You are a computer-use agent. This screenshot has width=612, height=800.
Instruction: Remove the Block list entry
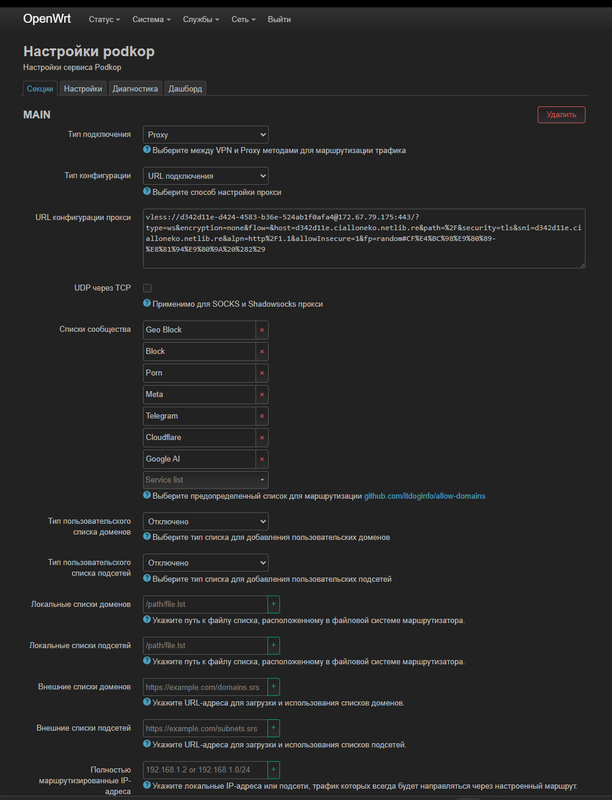(x=262, y=352)
